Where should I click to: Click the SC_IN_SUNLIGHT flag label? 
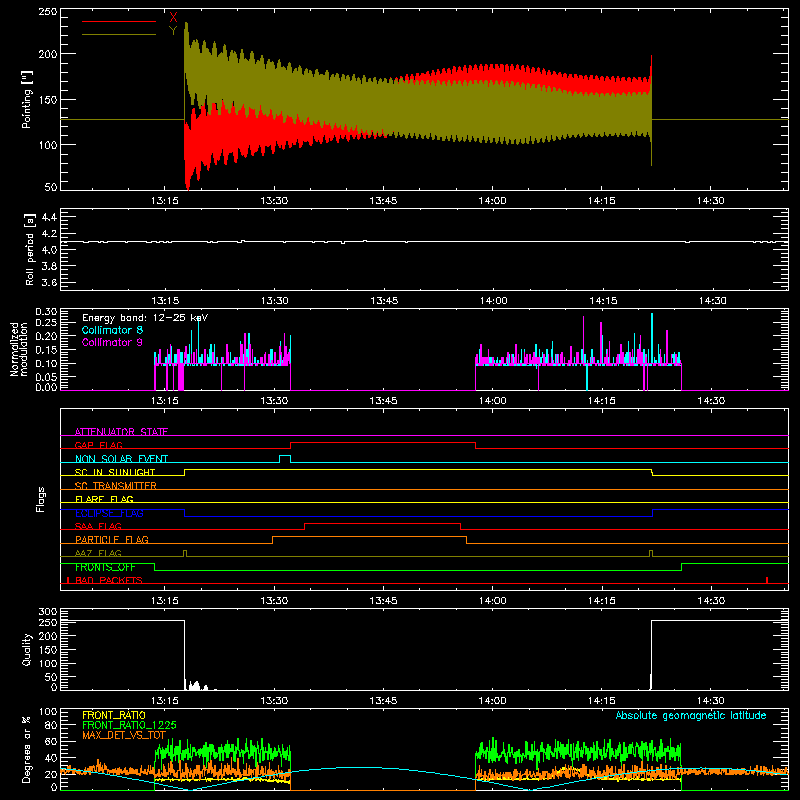(115, 472)
